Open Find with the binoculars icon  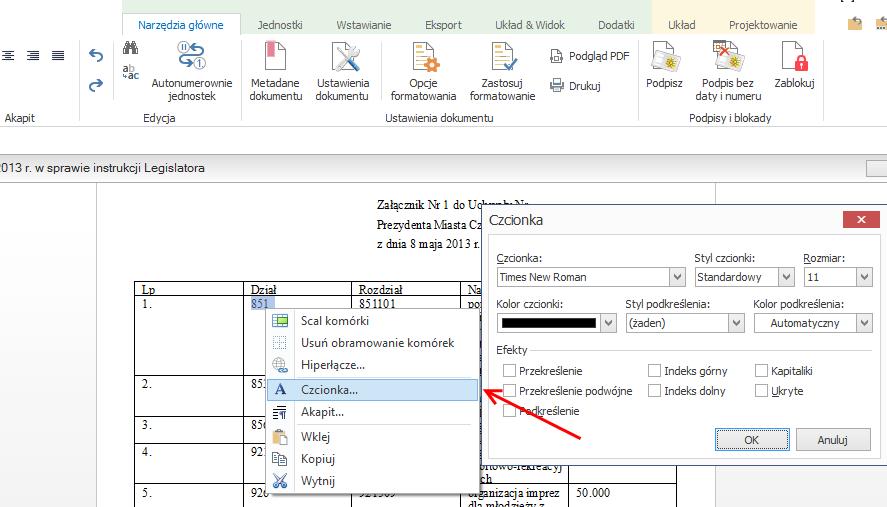131,48
